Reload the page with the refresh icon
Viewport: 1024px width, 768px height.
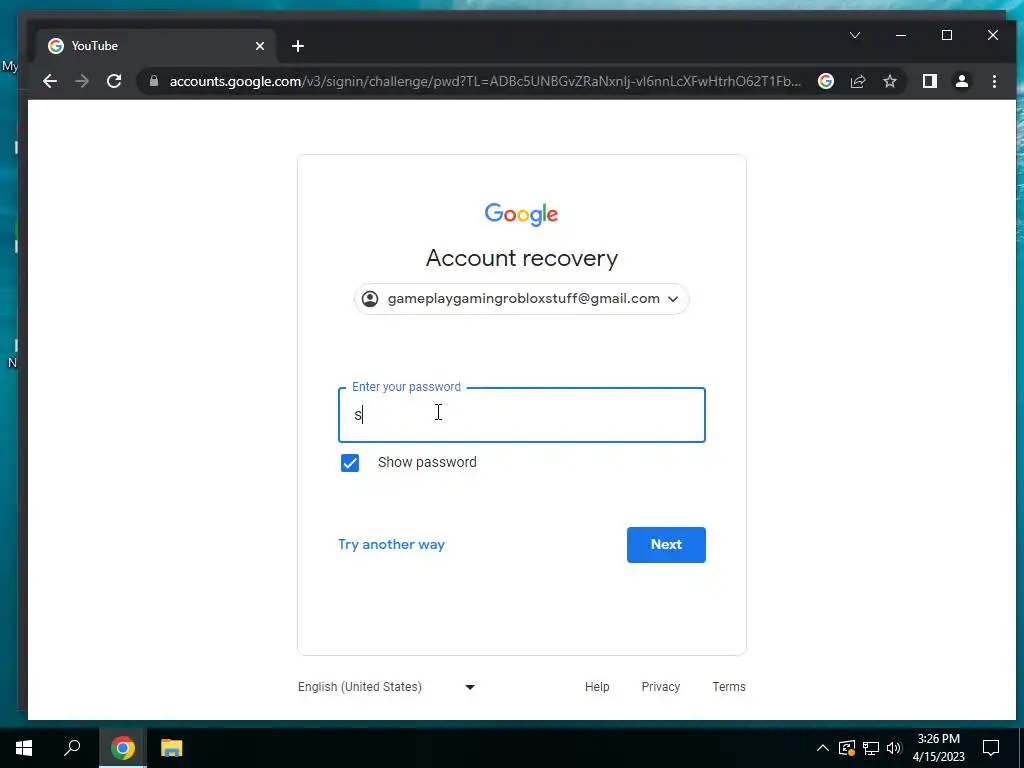(114, 81)
